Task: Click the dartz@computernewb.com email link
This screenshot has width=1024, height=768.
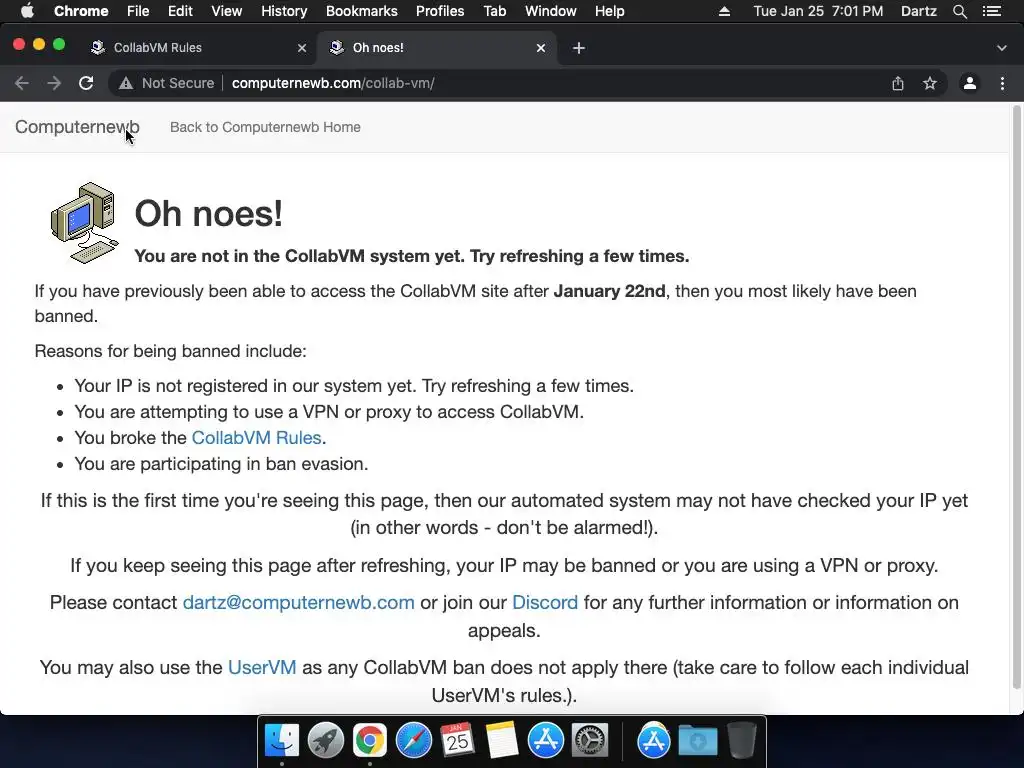Action: [x=298, y=602]
